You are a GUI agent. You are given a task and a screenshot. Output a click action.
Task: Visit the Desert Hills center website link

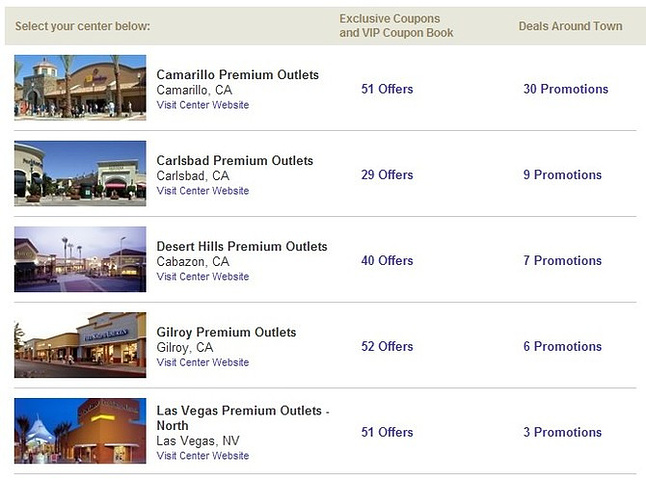point(203,276)
